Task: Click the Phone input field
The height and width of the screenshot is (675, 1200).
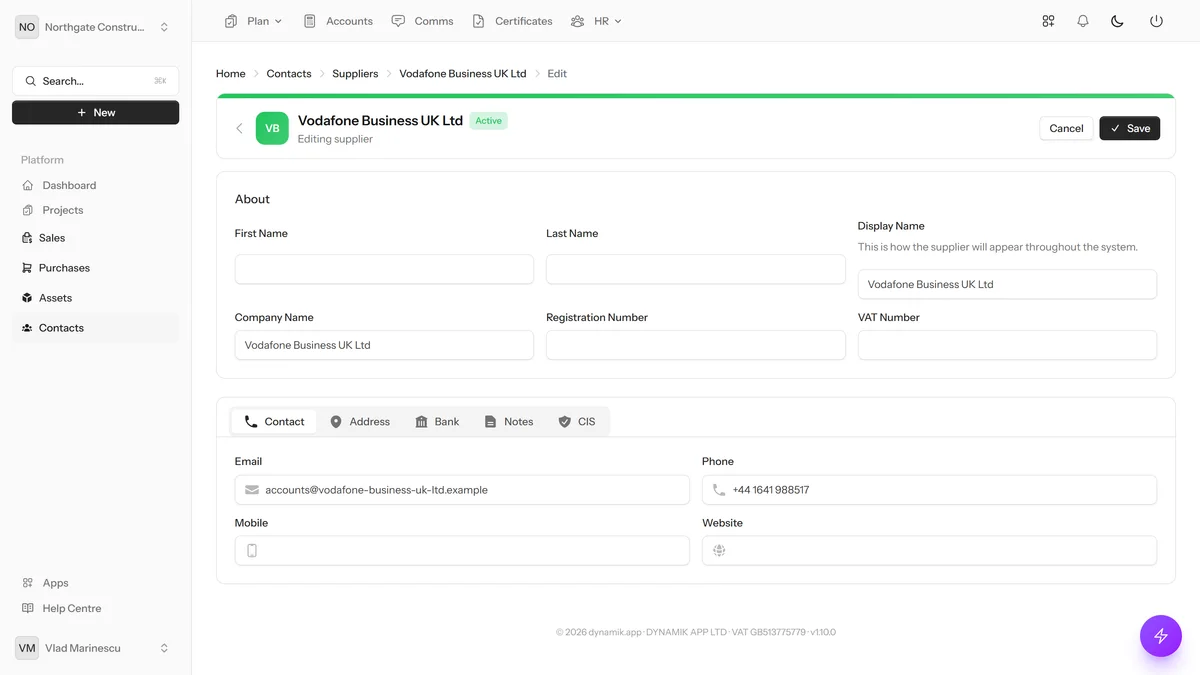Action: 929,490
